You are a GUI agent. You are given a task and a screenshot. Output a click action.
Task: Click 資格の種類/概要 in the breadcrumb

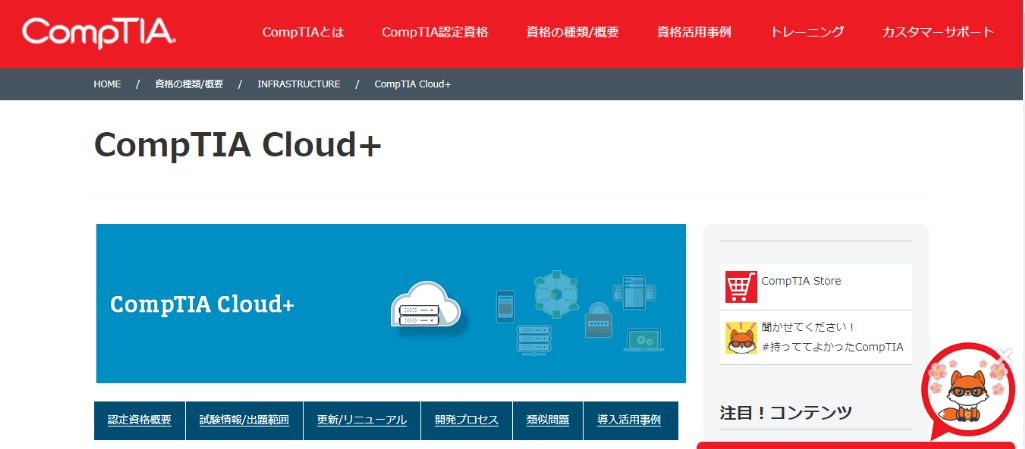[189, 84]
